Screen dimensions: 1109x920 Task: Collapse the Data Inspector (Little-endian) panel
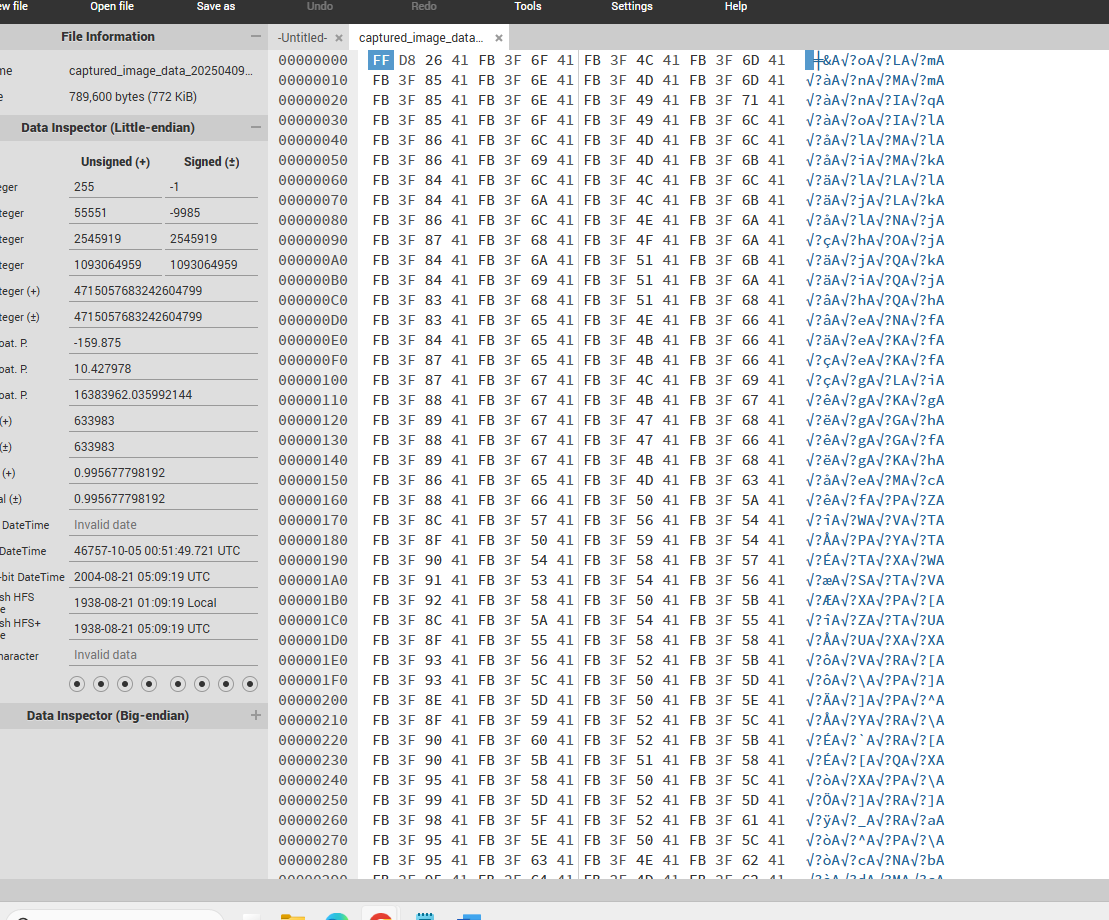(x=256, y=128)
